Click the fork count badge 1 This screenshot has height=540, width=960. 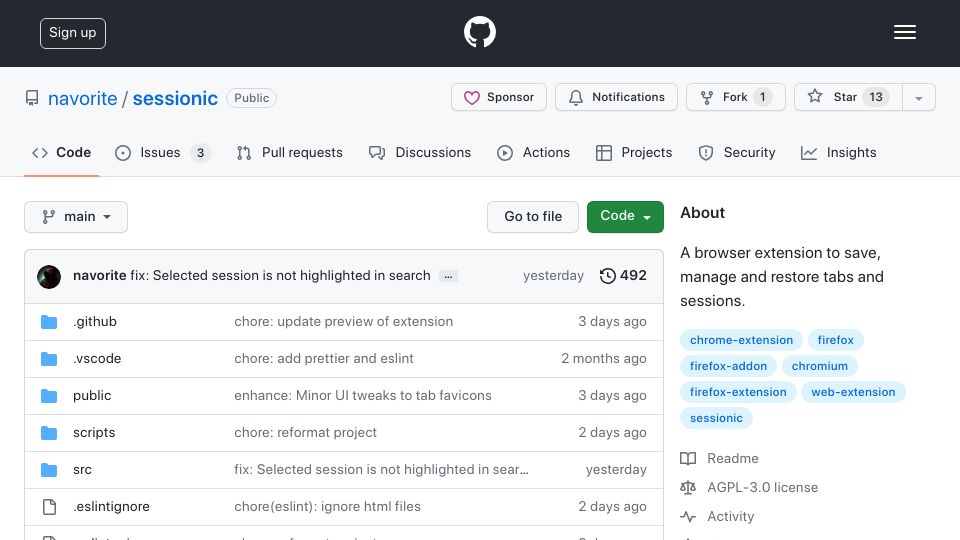[x=762, y=97]
